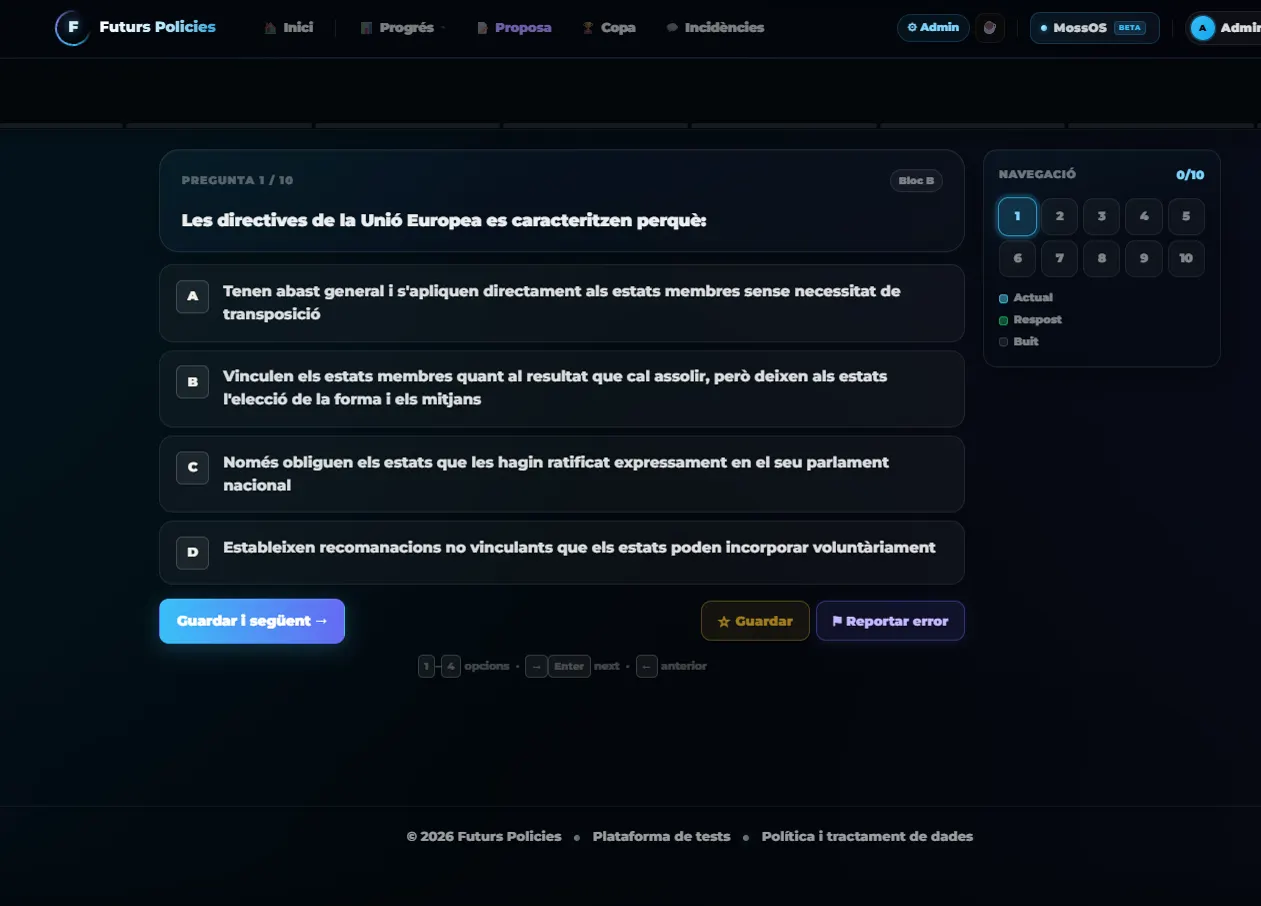Click the Guardar i següent button
The image size is (1261, 906).
tap(252, 621)
